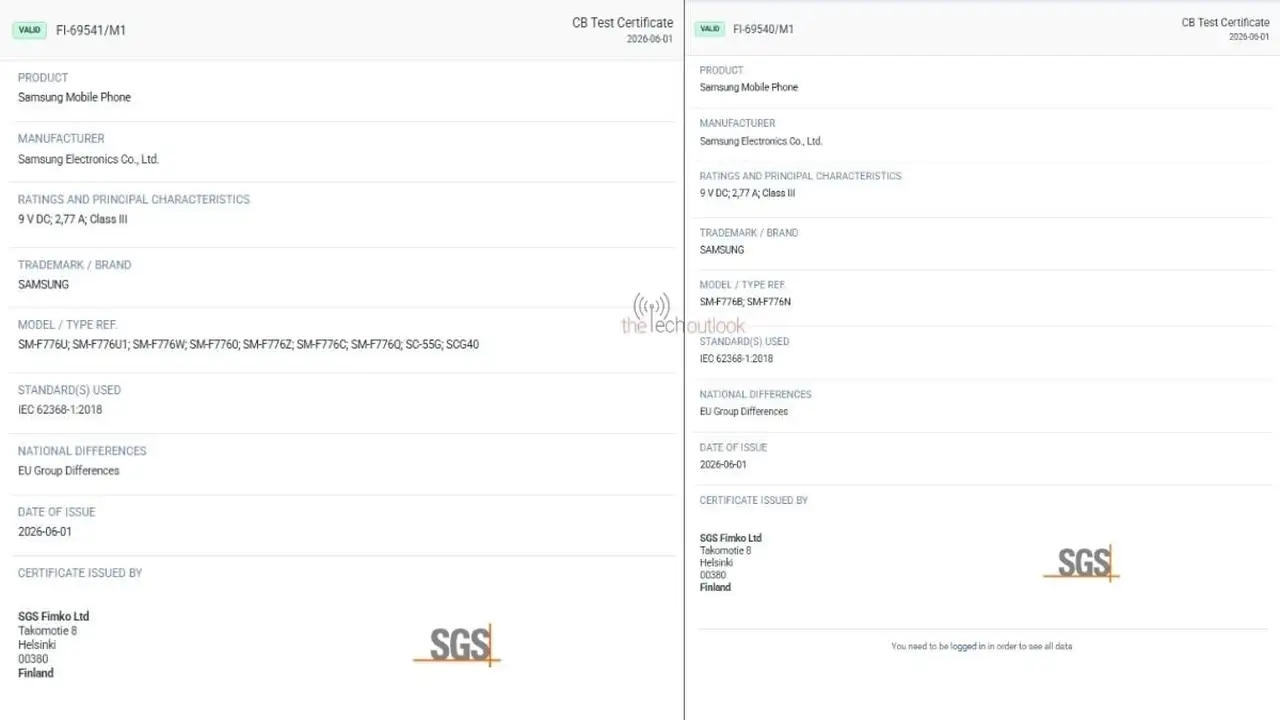Click 'SGS Fimko Ltd' in the FI-69540/M1 certificate
Viewport: 1280px width, 720px height.
coord(731,538)
